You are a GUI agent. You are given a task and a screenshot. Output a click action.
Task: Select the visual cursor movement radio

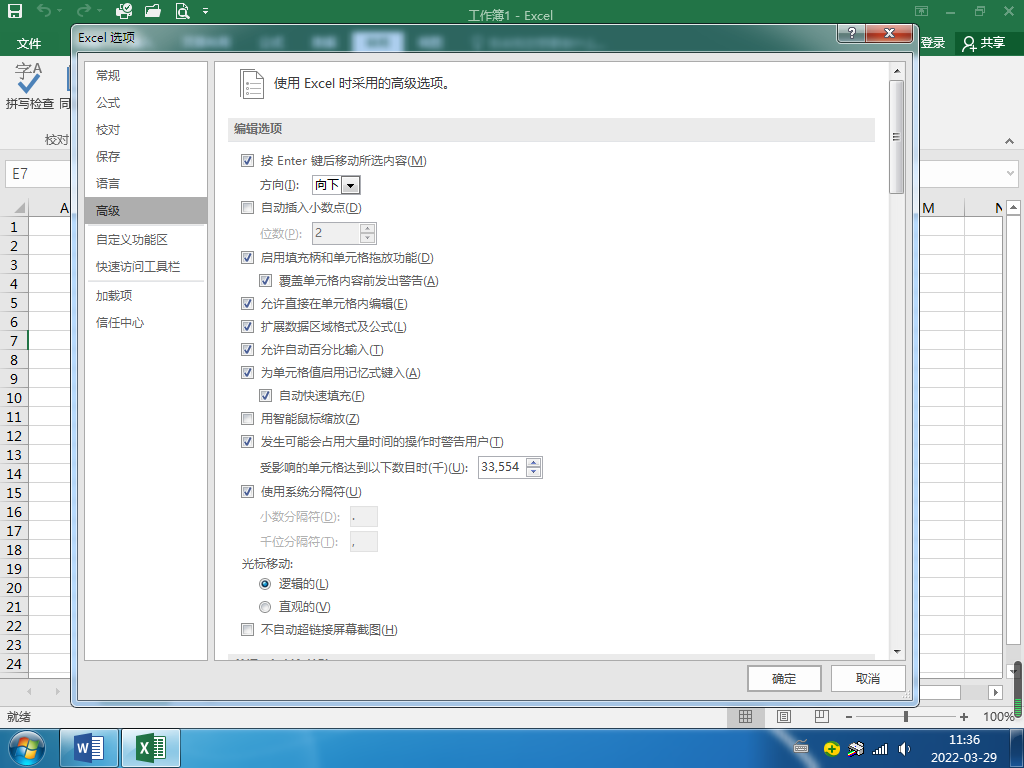(265, 607)
